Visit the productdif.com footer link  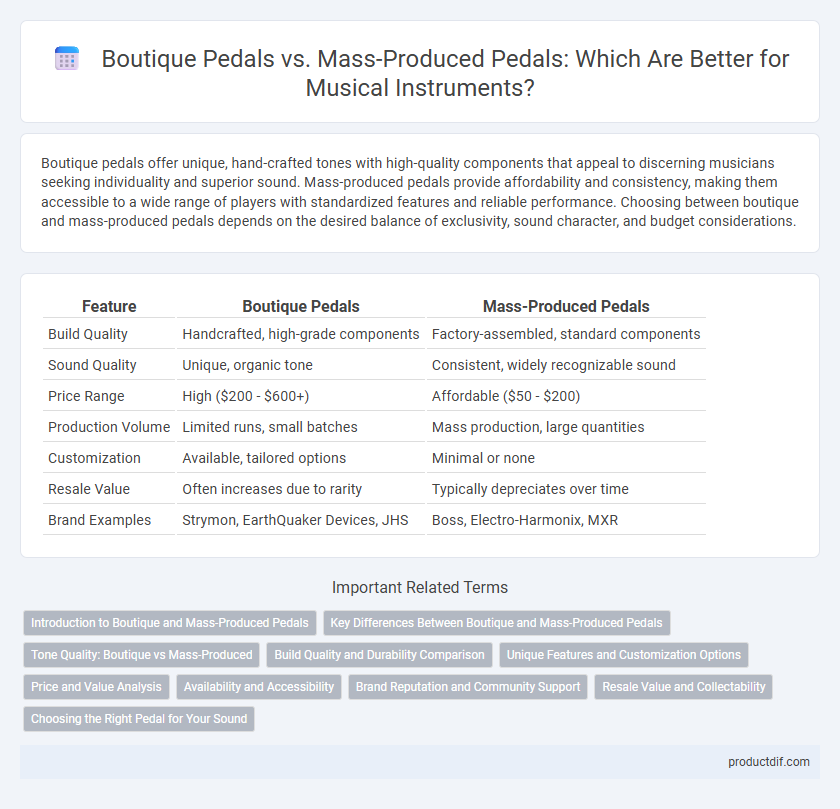769,762
